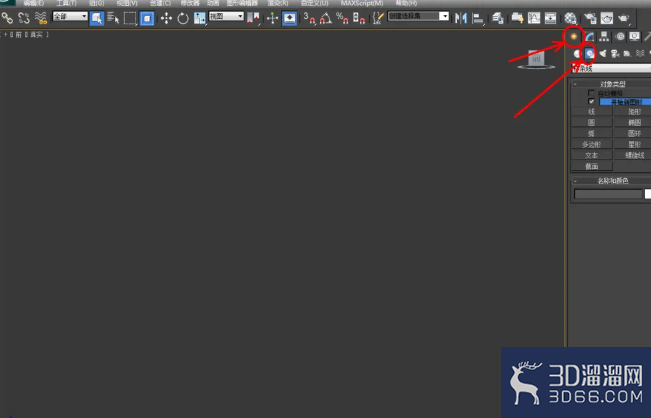Open the 工具(T) menu
The height and width of the screenshot is (418, 651).
(x=66, y=3)
